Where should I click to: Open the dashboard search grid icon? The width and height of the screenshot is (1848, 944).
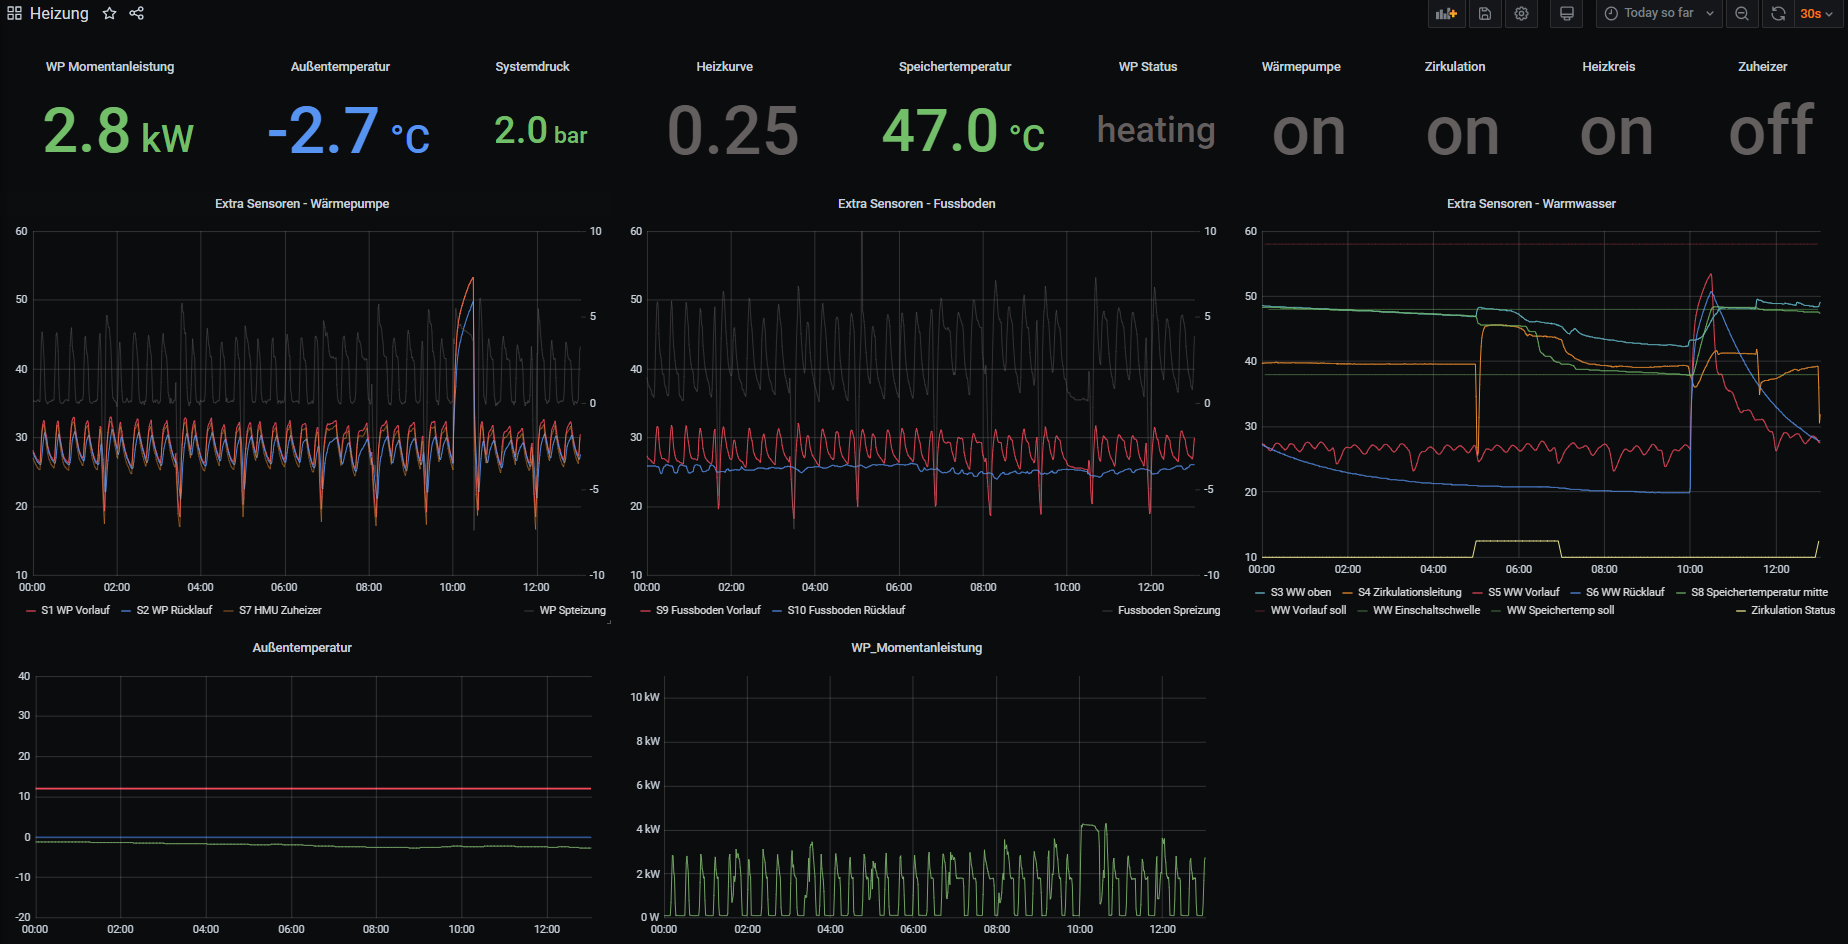pyautogui.click(x=14, y=14)
